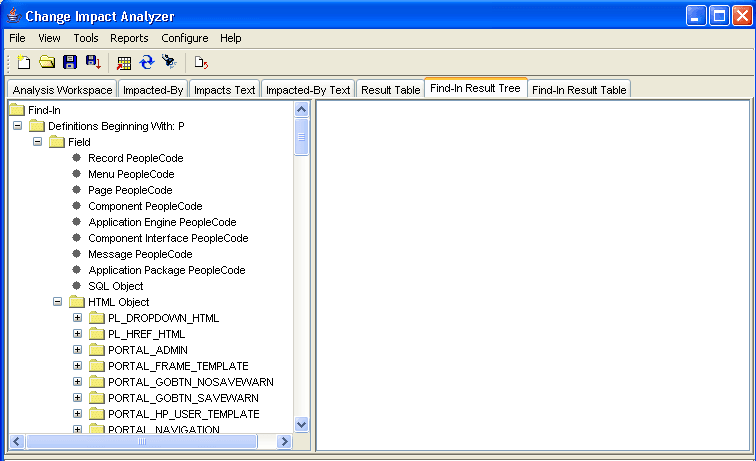Click the New analysis toolbar icon
The height and width of the screenshot is (461, 756).
click(24, 62)
